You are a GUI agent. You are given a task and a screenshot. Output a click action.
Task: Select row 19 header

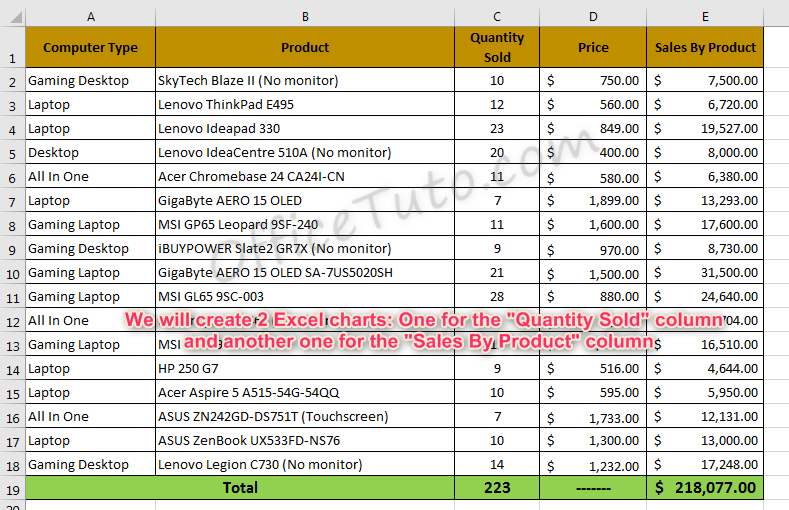click(x=13, y=488)
